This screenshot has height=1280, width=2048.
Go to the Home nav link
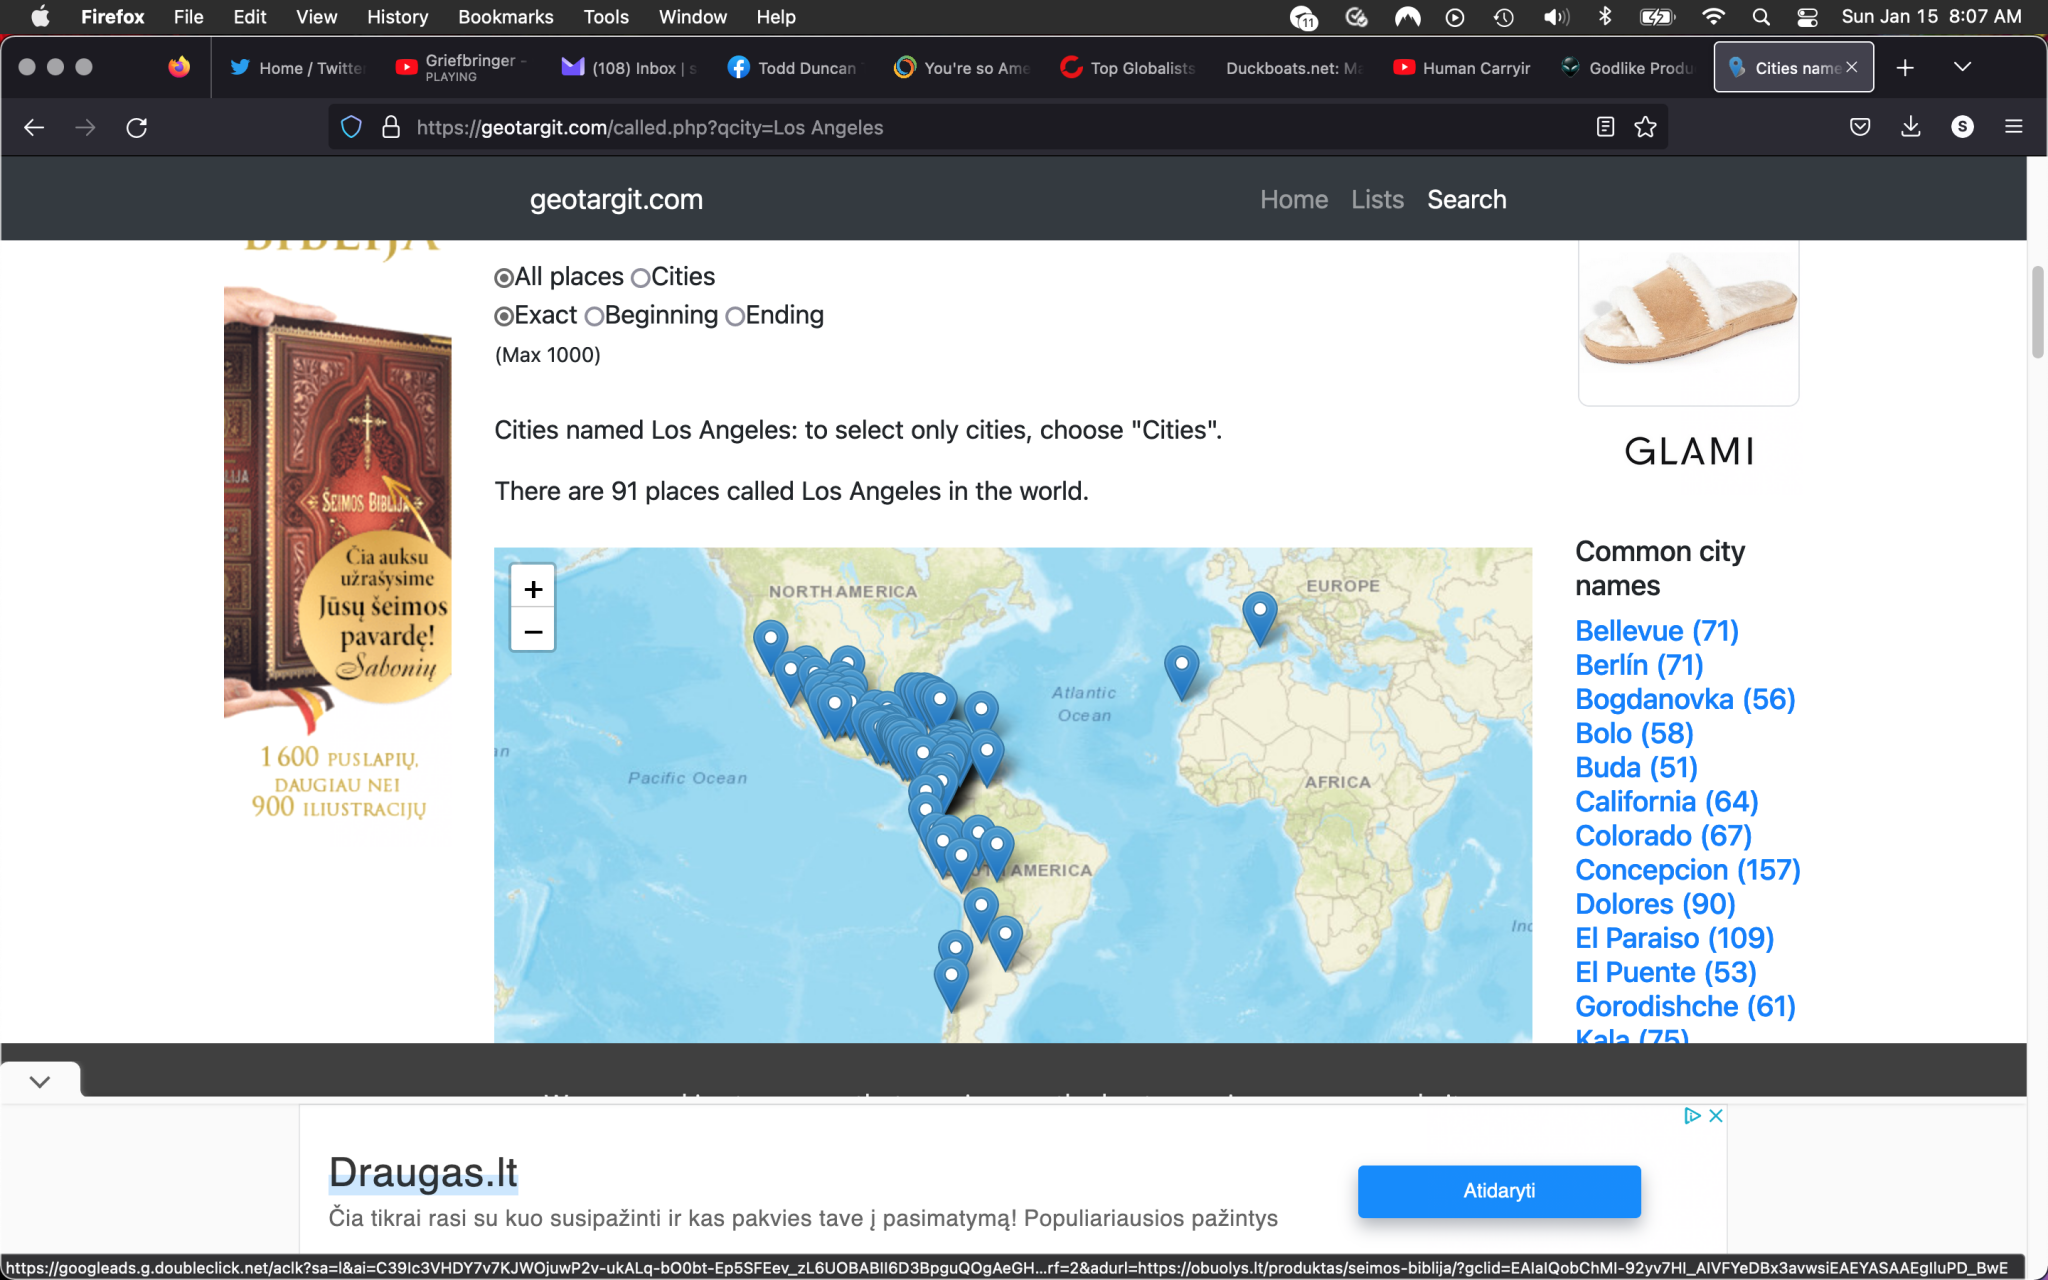click(1294, 199)
